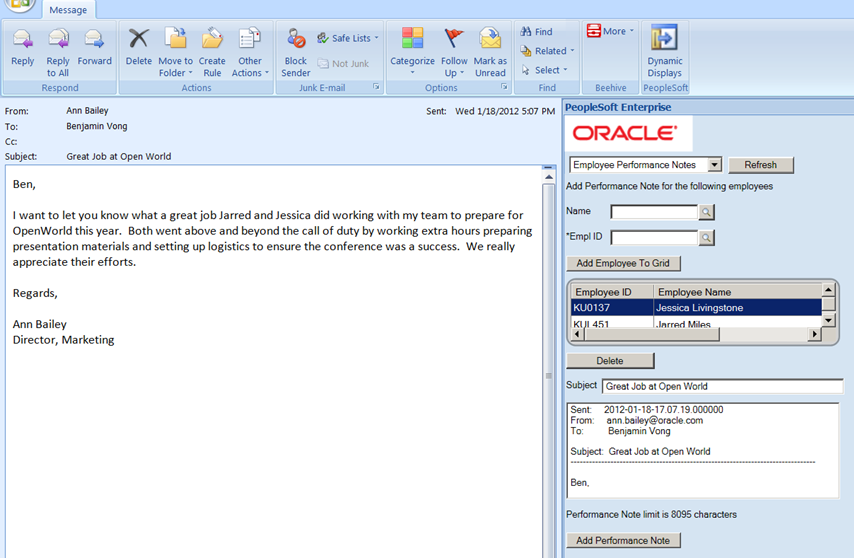
Task: Click into the Name input field
Action: (654, 211)
